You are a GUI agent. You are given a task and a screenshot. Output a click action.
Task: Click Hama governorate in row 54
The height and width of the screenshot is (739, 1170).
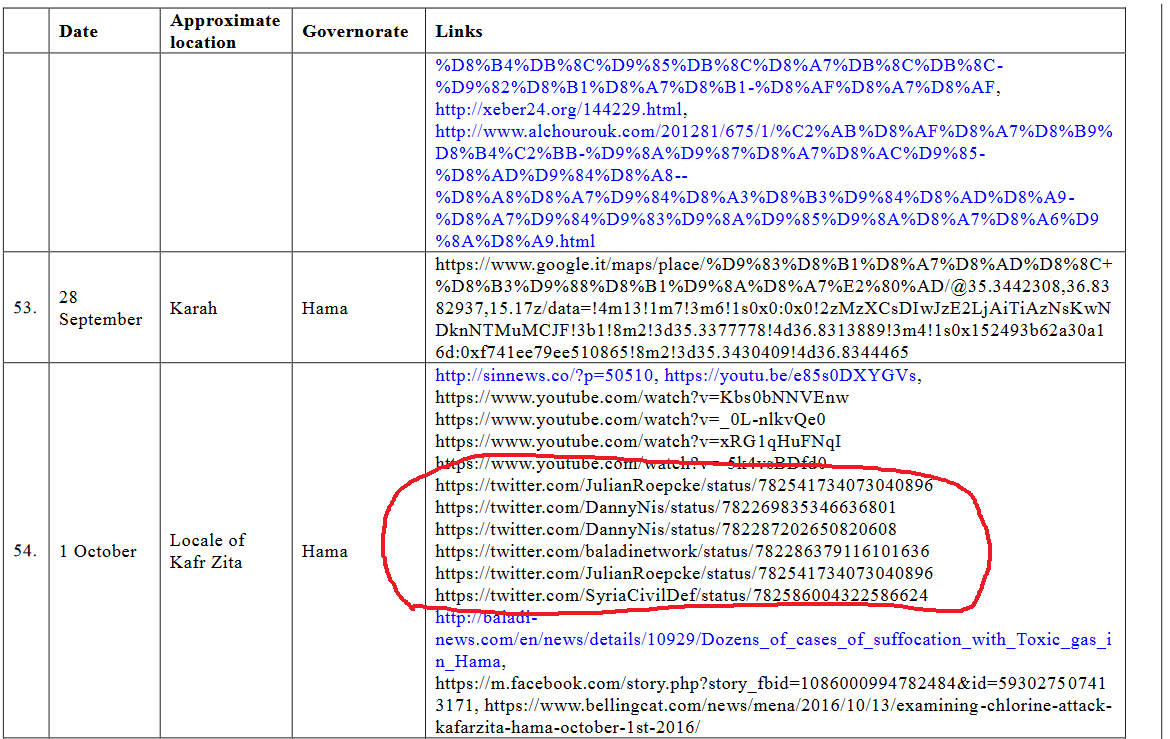[x=325, y=551]
